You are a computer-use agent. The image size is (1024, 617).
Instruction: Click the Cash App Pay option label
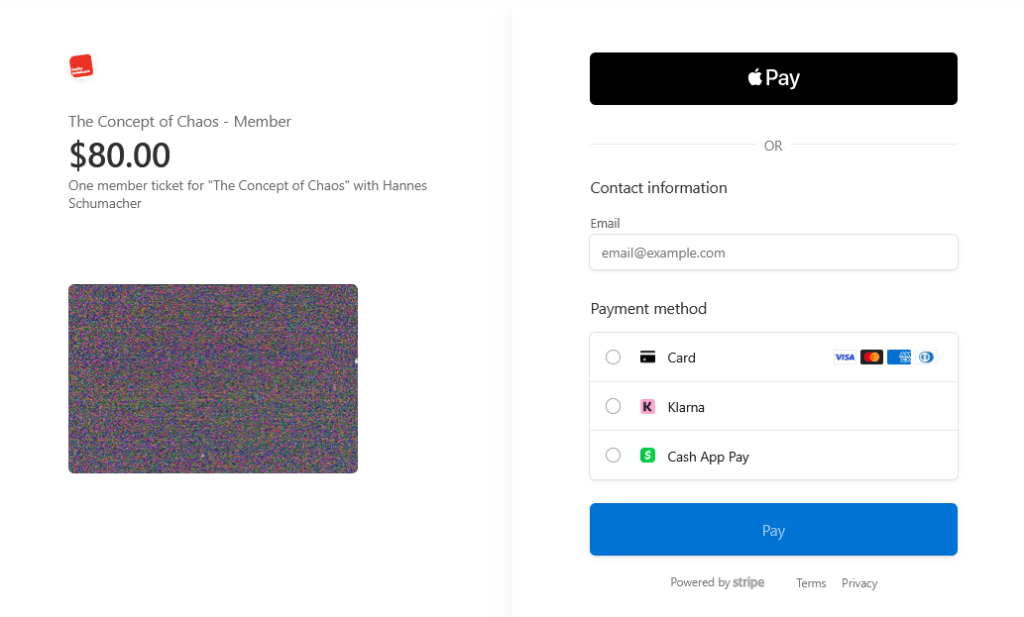pyautogui.click(x=708, y=457)
